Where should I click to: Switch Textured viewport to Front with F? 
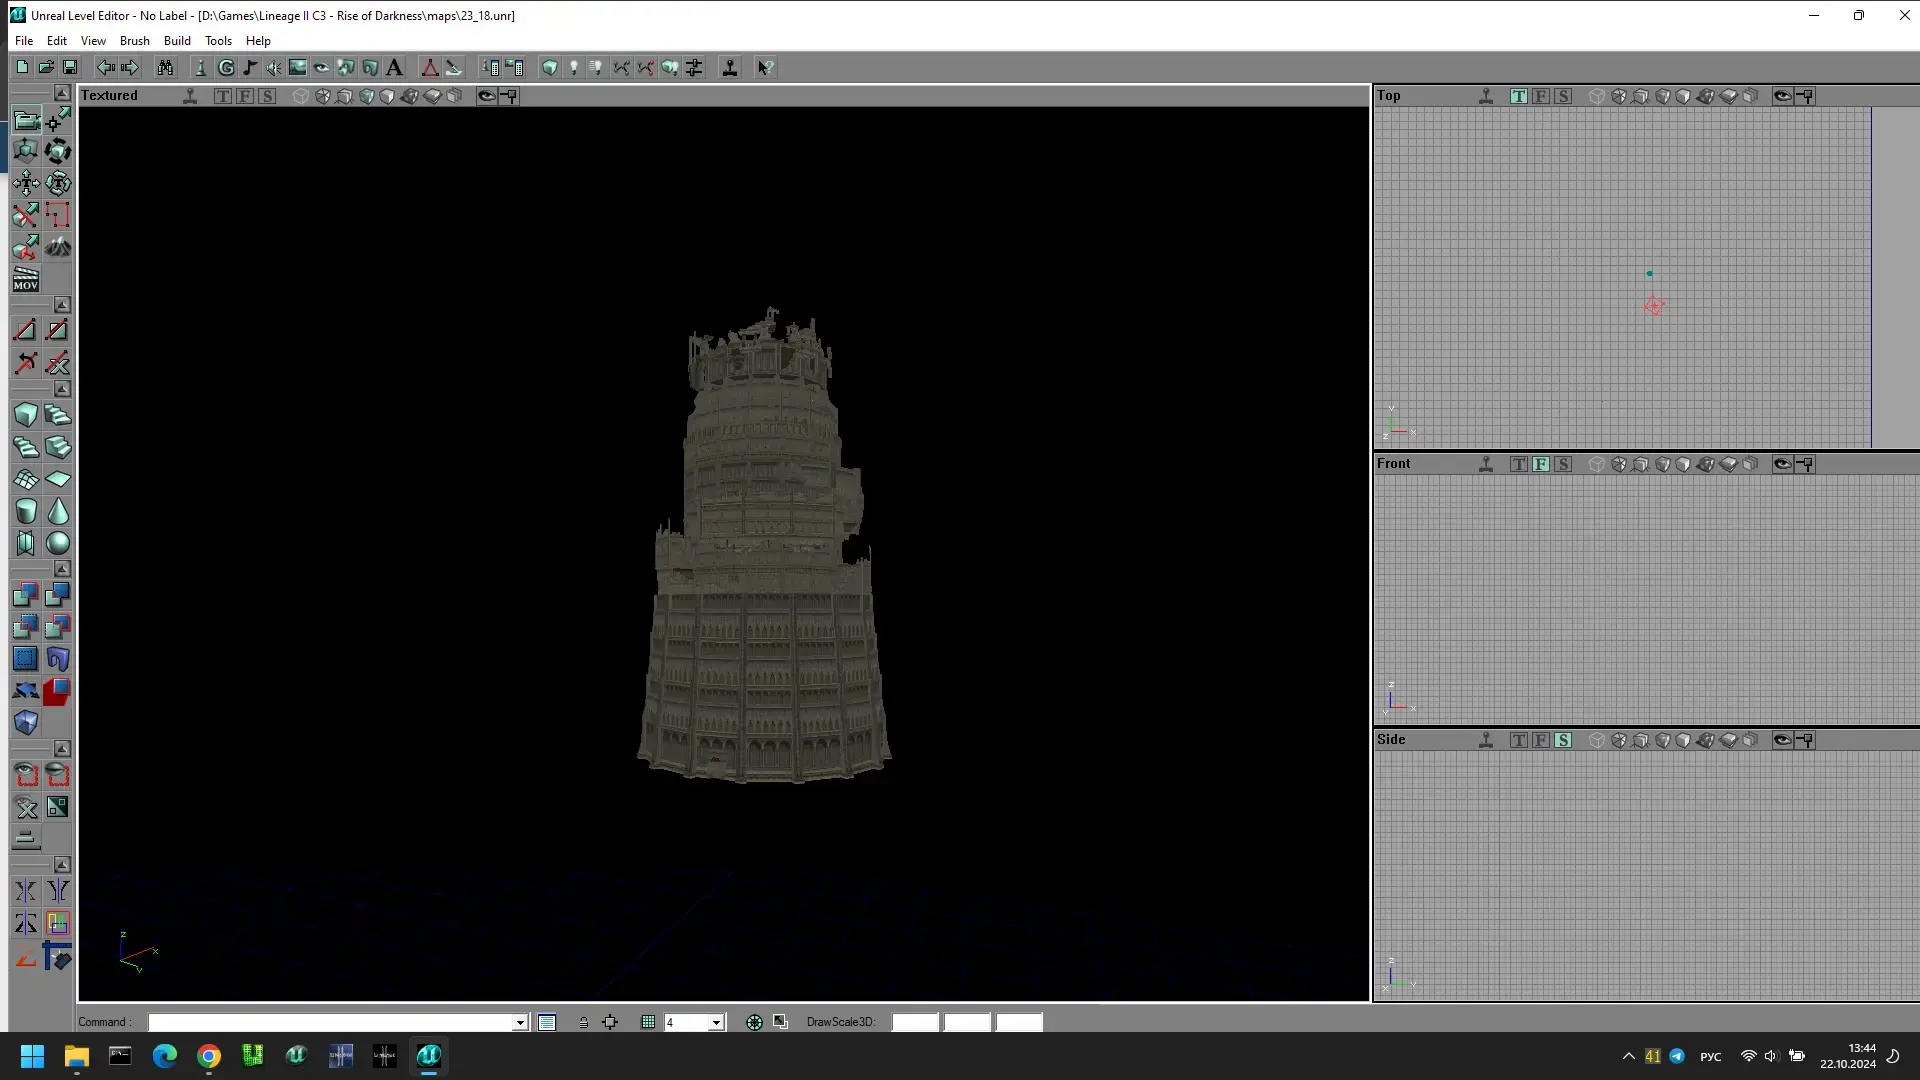[x=245, y=96]
